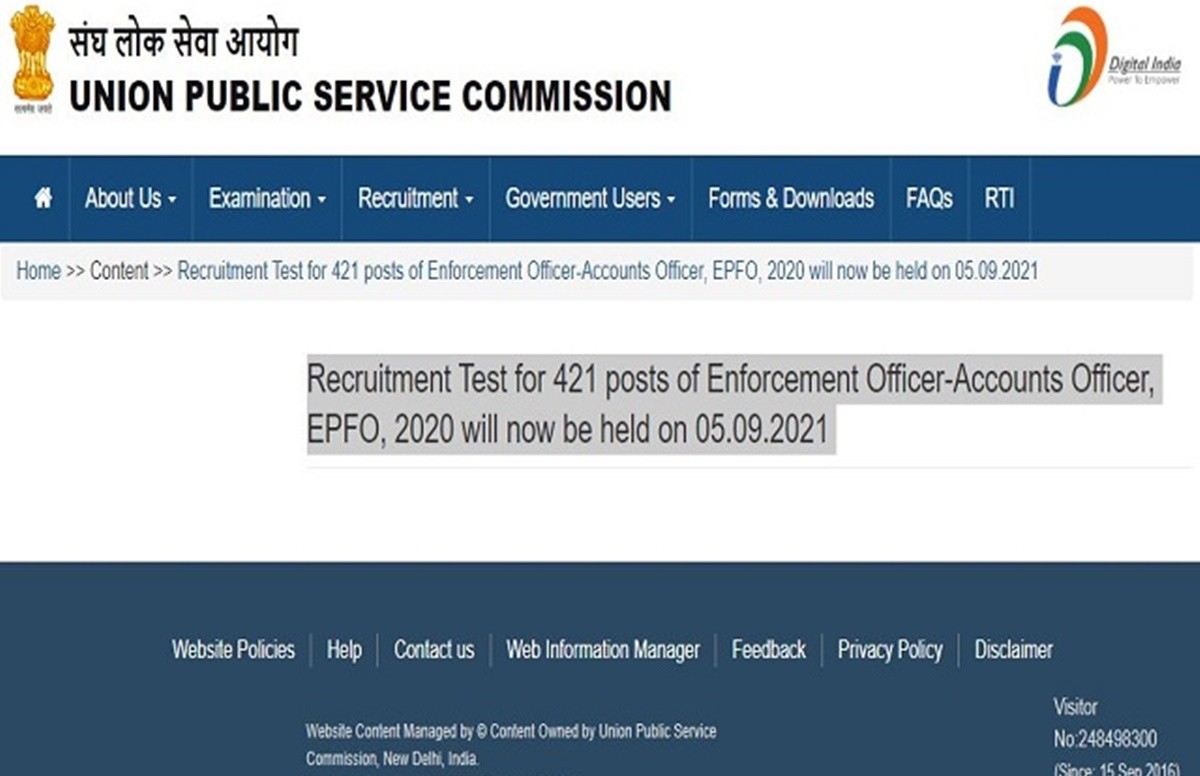Screen dimensions: 1200x776
Task: Click the highlighted Recruitment Test headline
Action: (x=730, y=404)
